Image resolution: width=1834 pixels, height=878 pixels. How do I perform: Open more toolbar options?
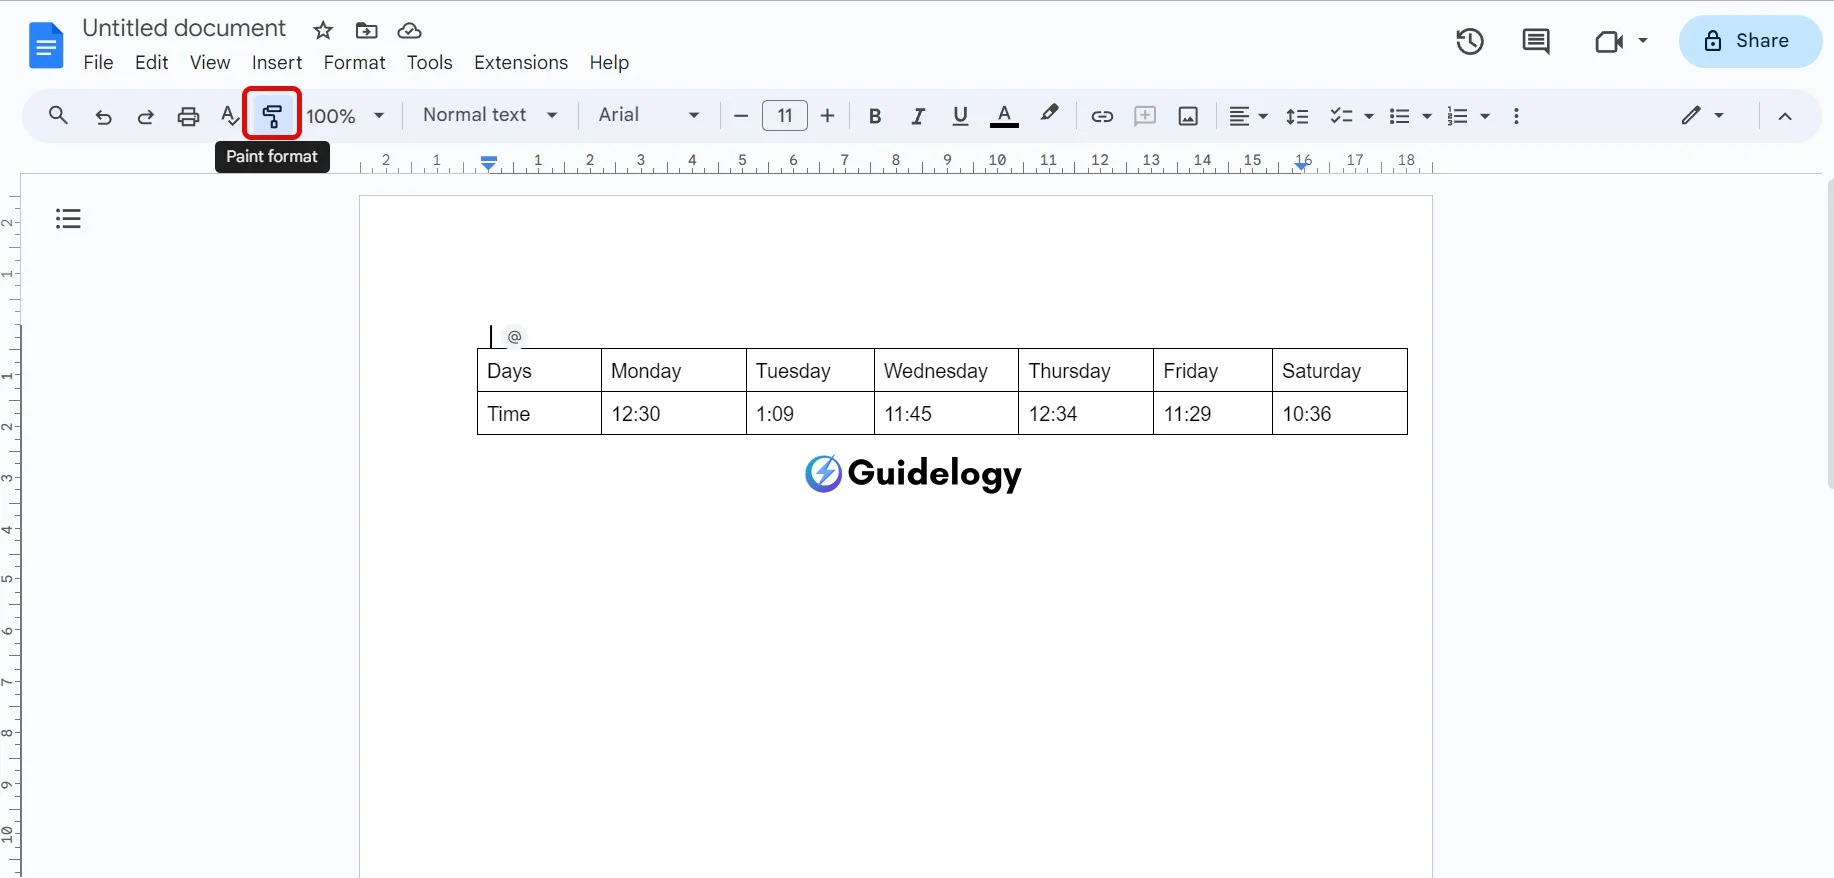tap(1516, 116)
